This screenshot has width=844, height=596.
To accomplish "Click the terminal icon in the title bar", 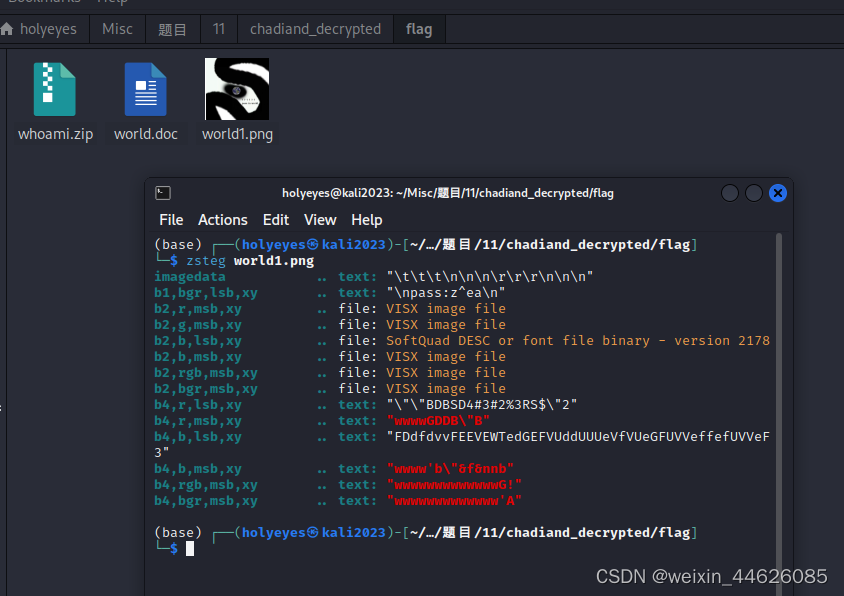I will point(163,193).
